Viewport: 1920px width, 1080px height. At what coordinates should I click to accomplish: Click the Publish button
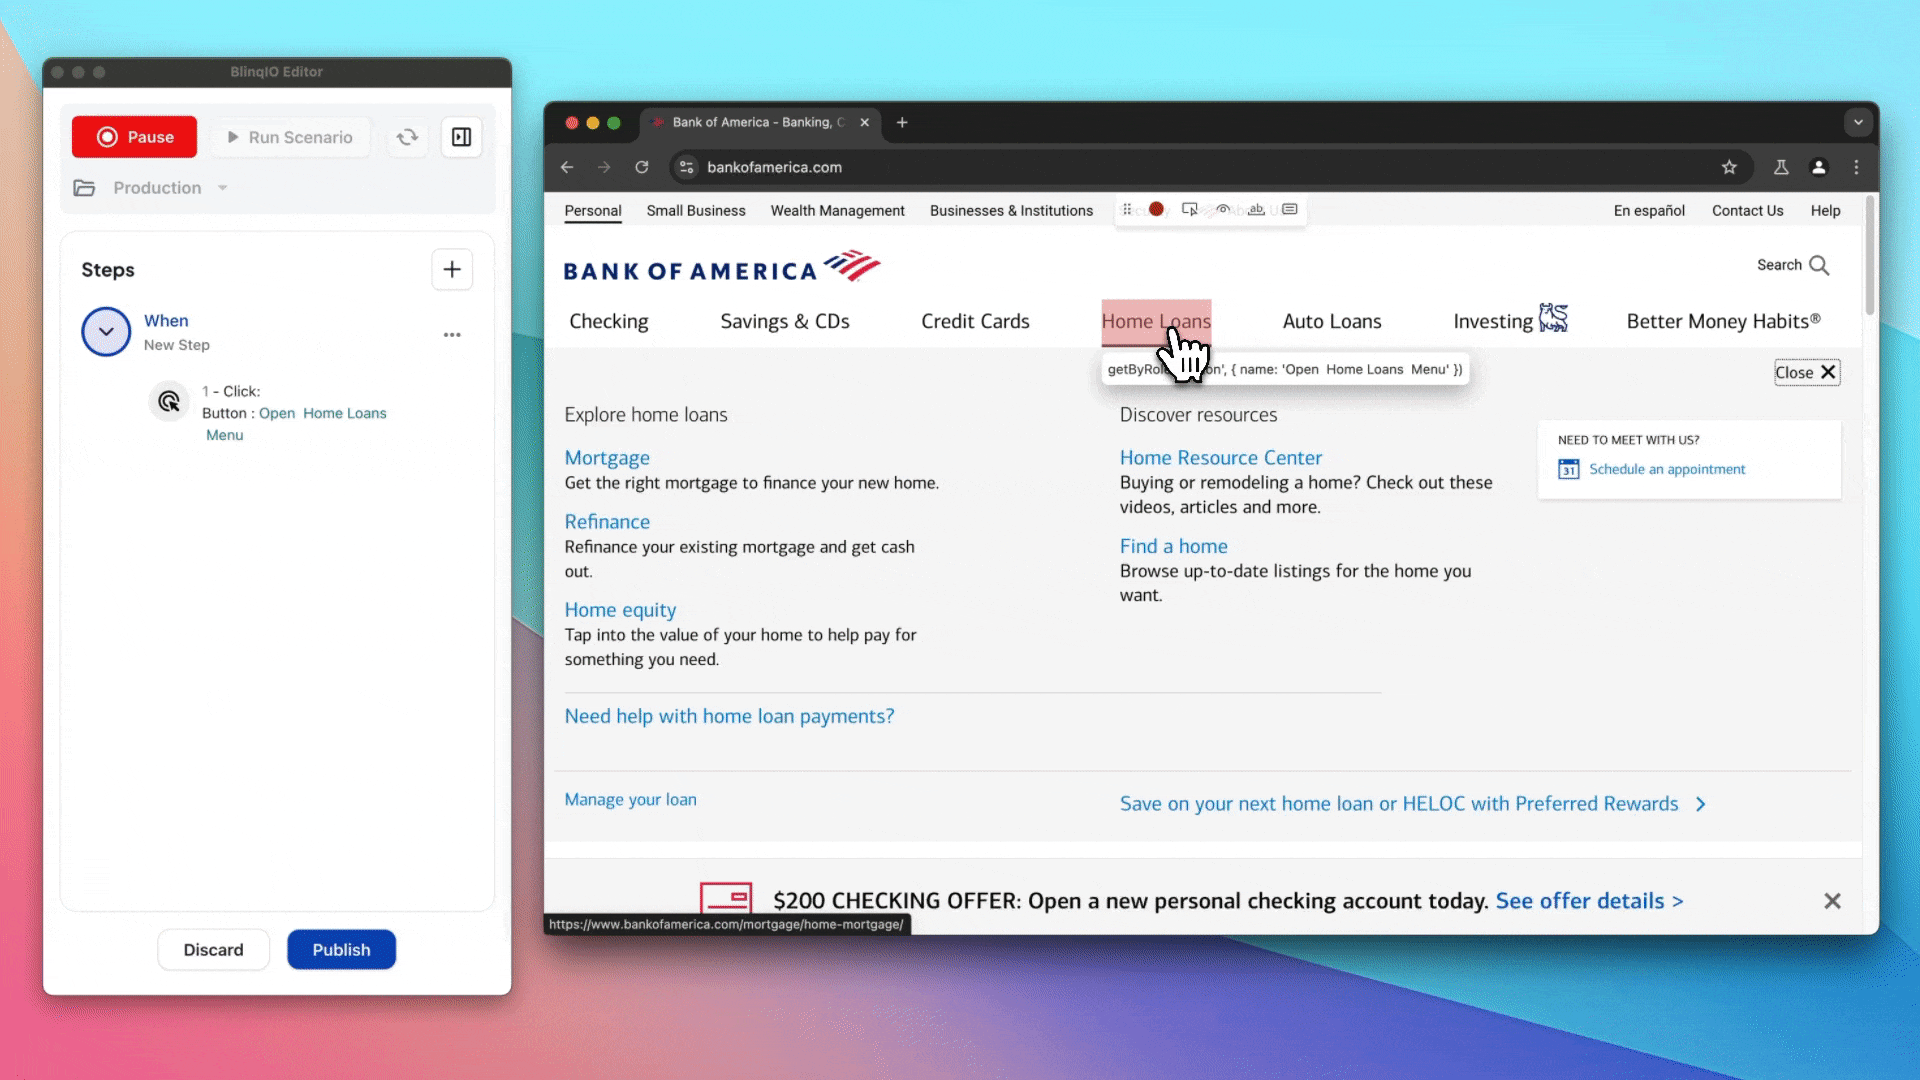pyautogui.click(x=341, y=949)
